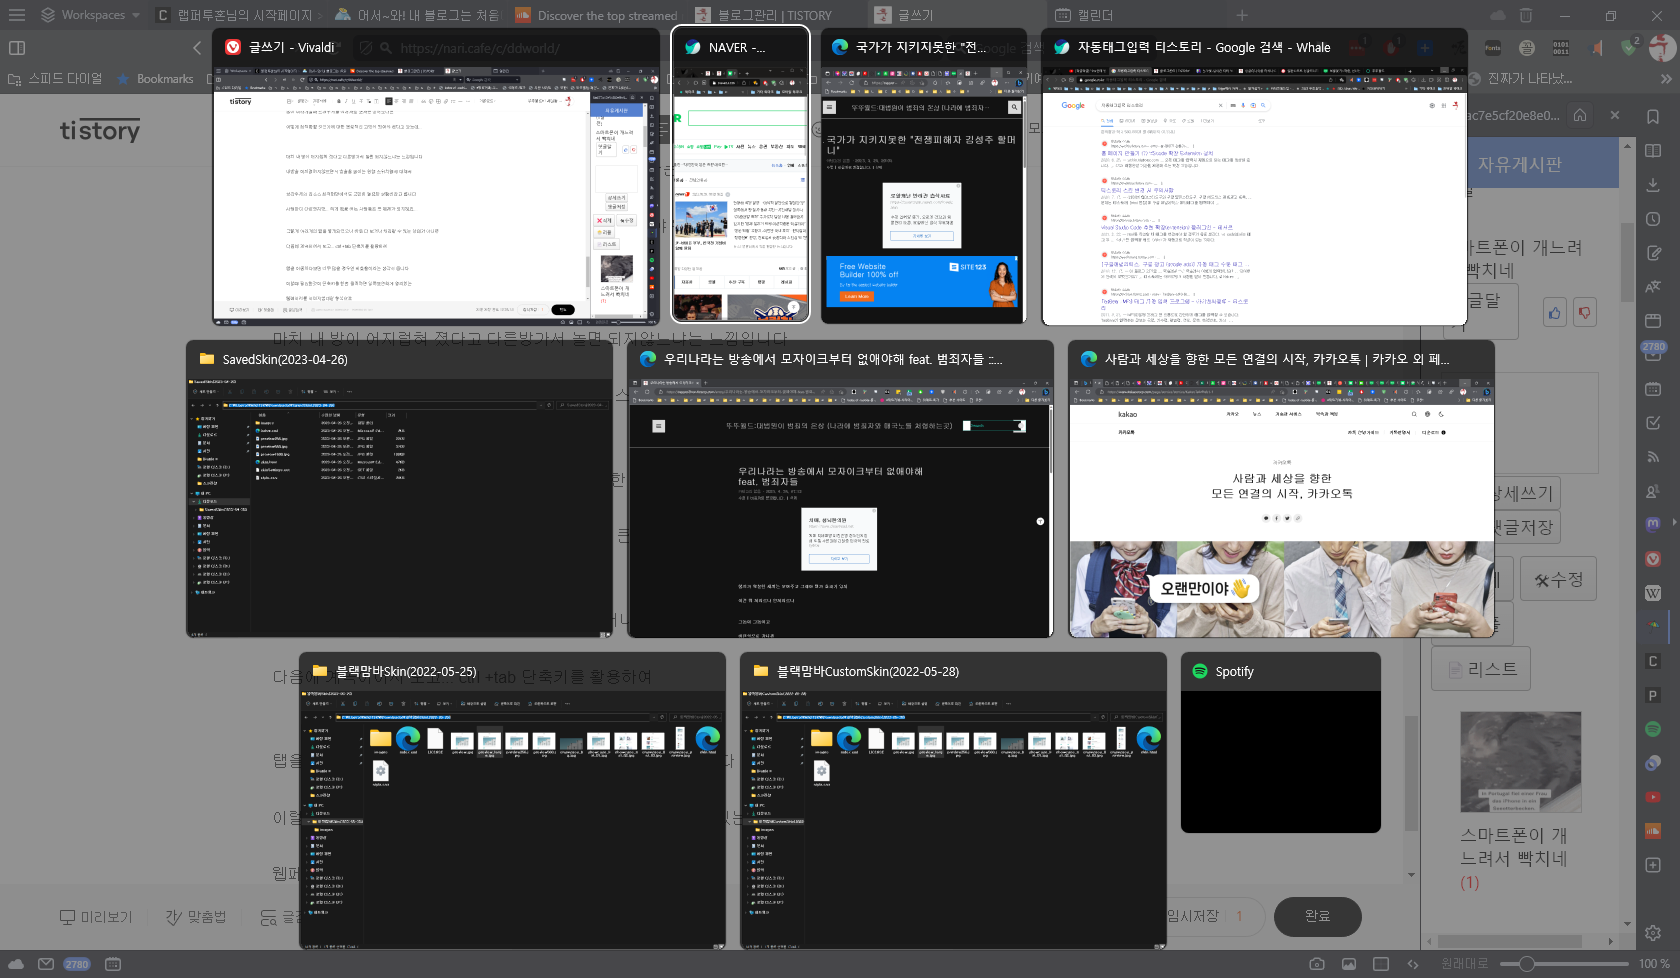Open the SoundCloud web panel icon
This screenshot has width=1680, height=978.
tap(1653, 831)
